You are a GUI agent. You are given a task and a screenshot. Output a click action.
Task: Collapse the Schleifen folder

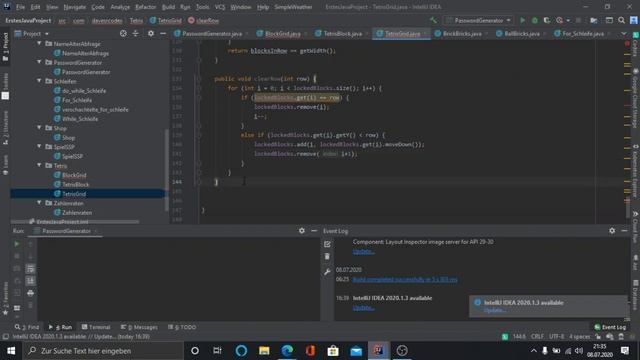pyautogui.click(x=39, y=81)
